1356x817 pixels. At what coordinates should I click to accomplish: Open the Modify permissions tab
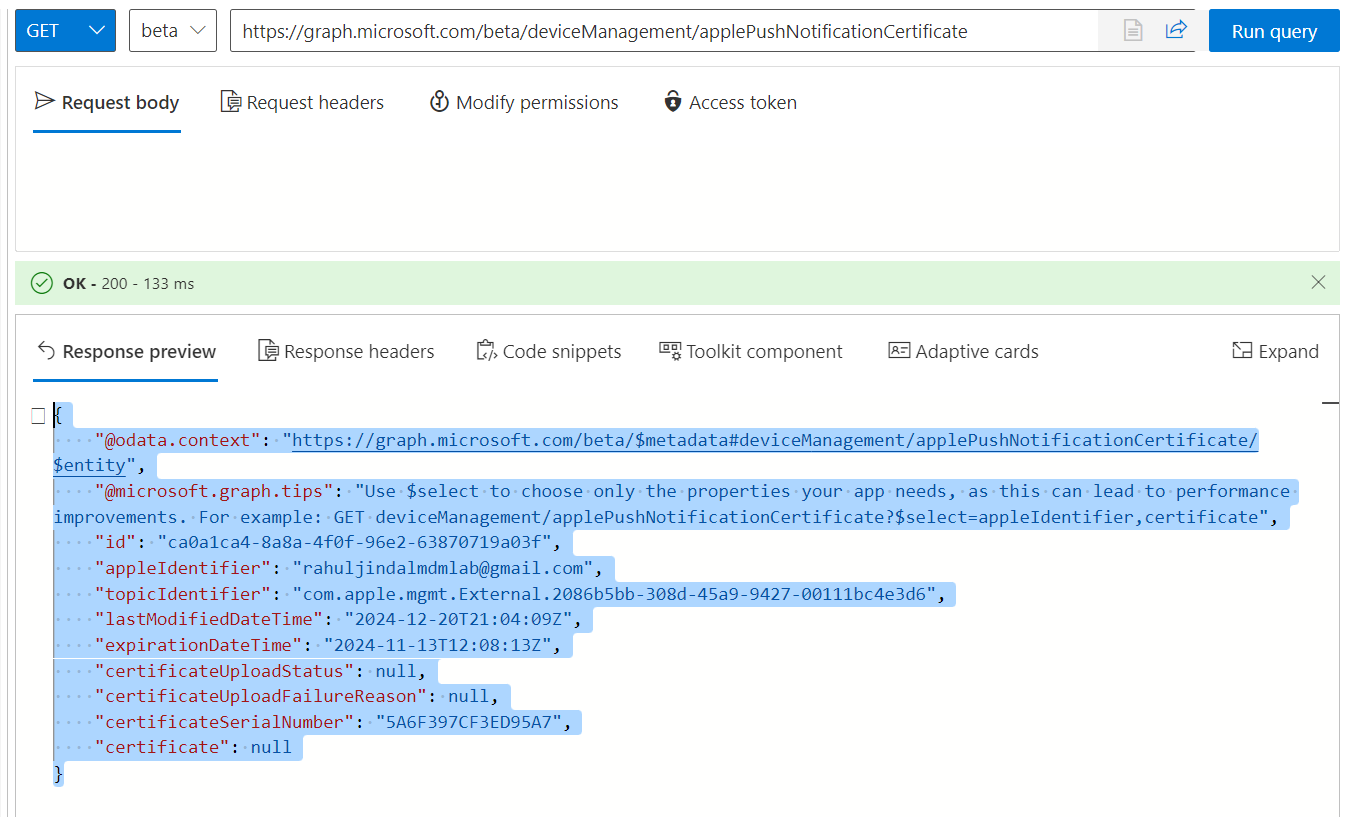click(524, 103)
